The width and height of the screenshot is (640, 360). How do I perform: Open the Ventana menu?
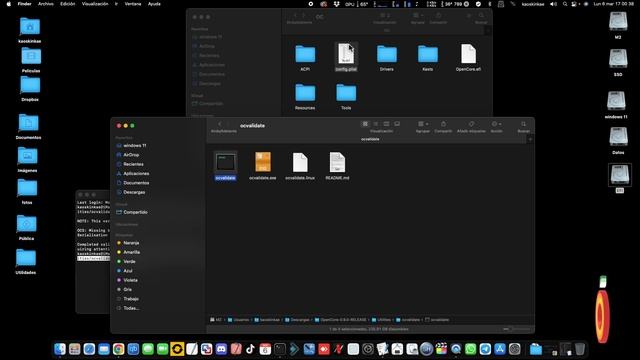tap(133, 4)
